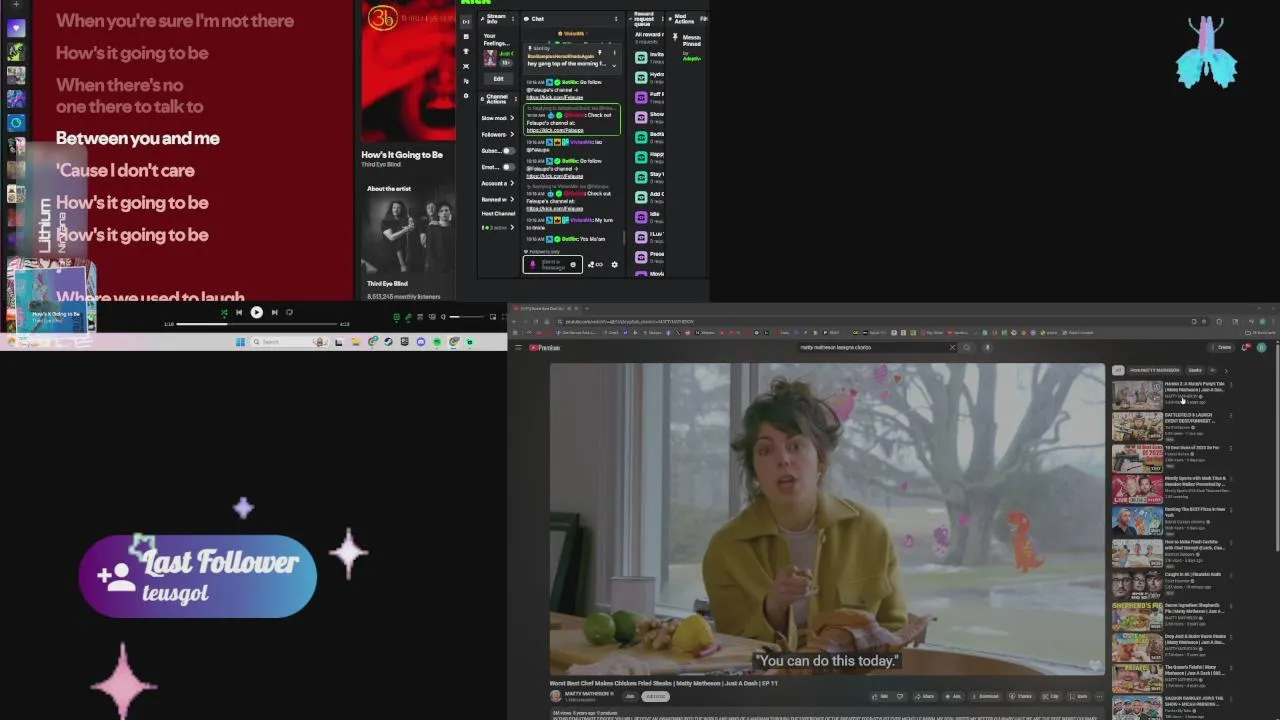Open Kick chat settings gear
Image resolution: width=1280 pixels, height=720 pixels.
[x=614, y=265]
